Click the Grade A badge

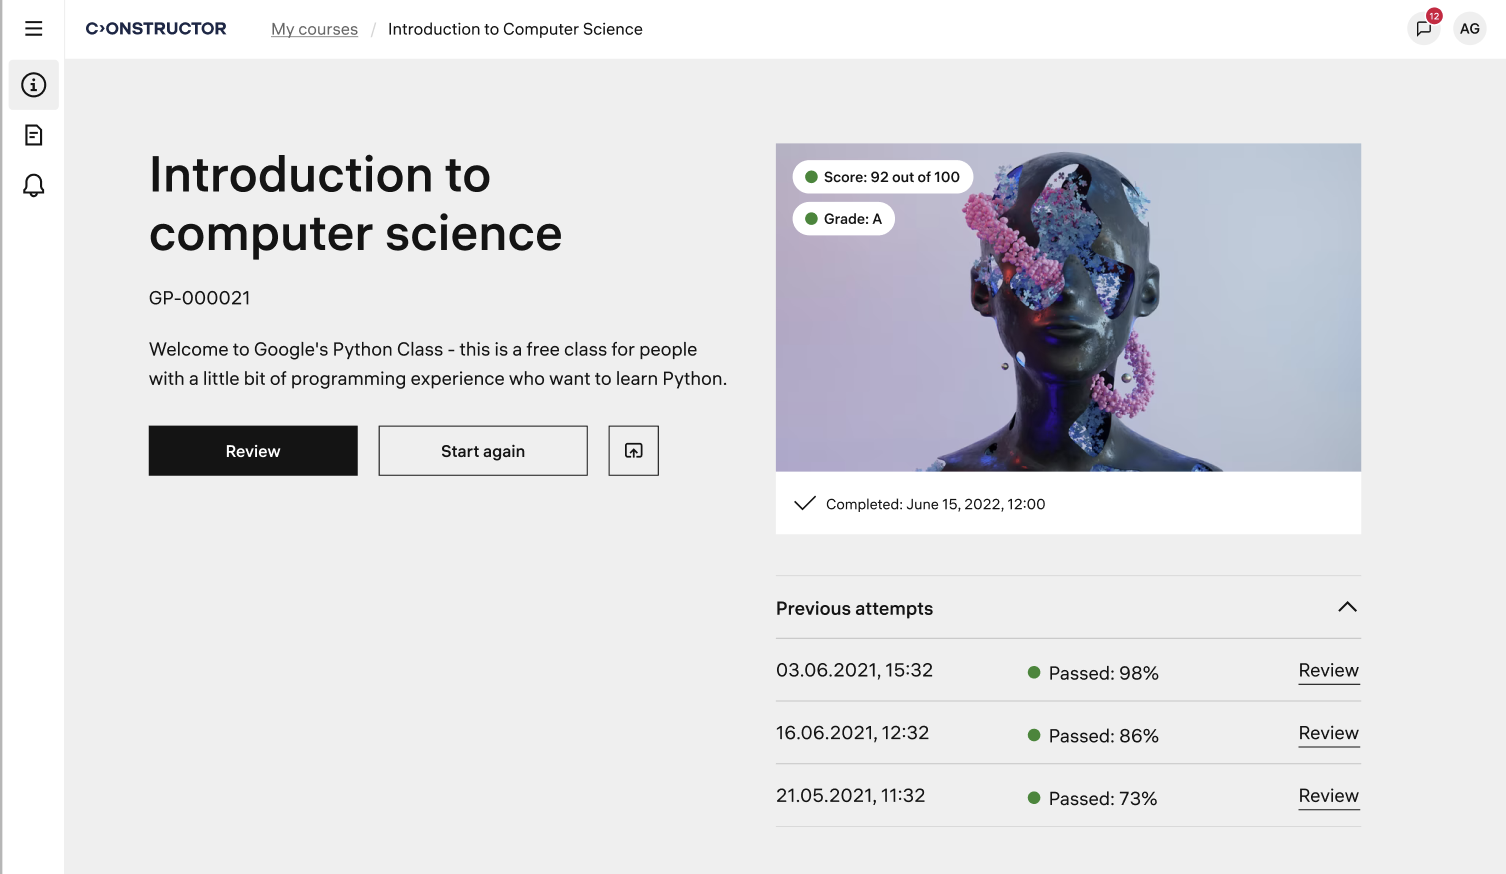coord(843,219)
